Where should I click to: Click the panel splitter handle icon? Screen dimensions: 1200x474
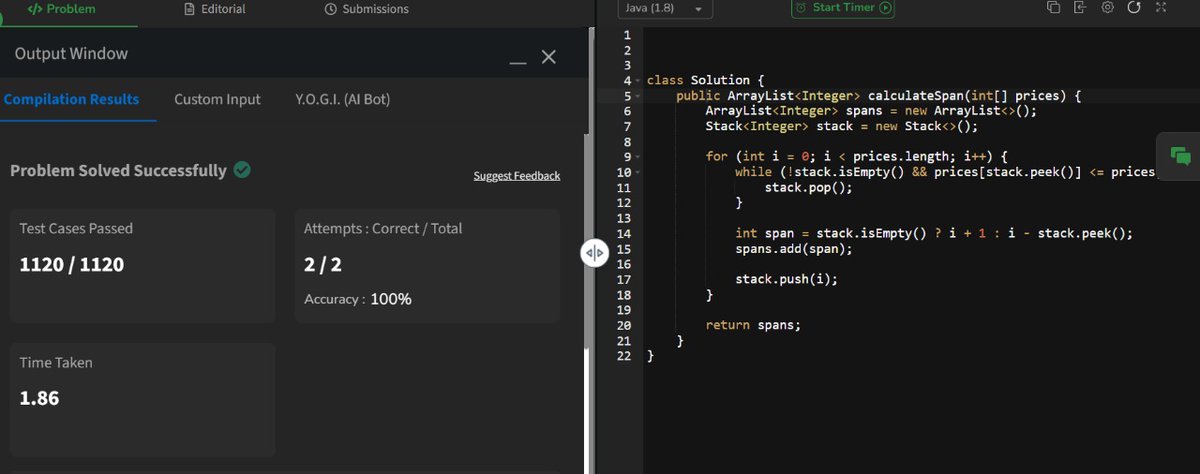[595, 254]
